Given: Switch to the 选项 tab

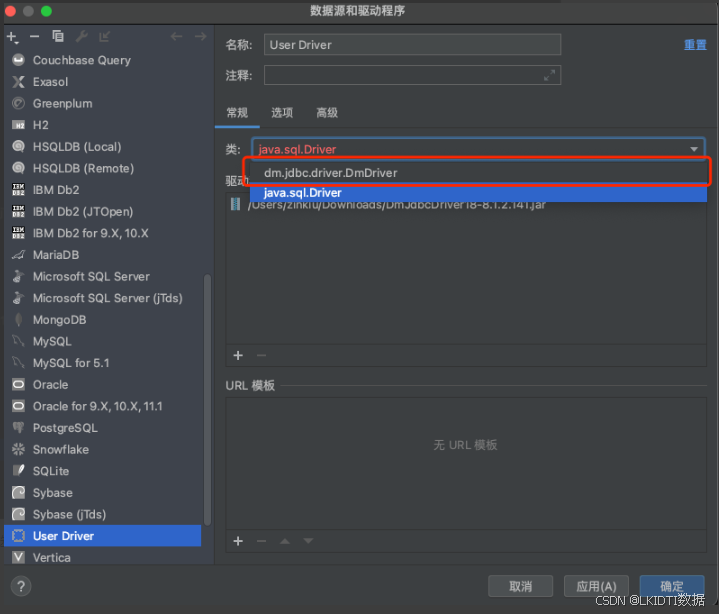Looking at the screenshot, I should [282, 113].
